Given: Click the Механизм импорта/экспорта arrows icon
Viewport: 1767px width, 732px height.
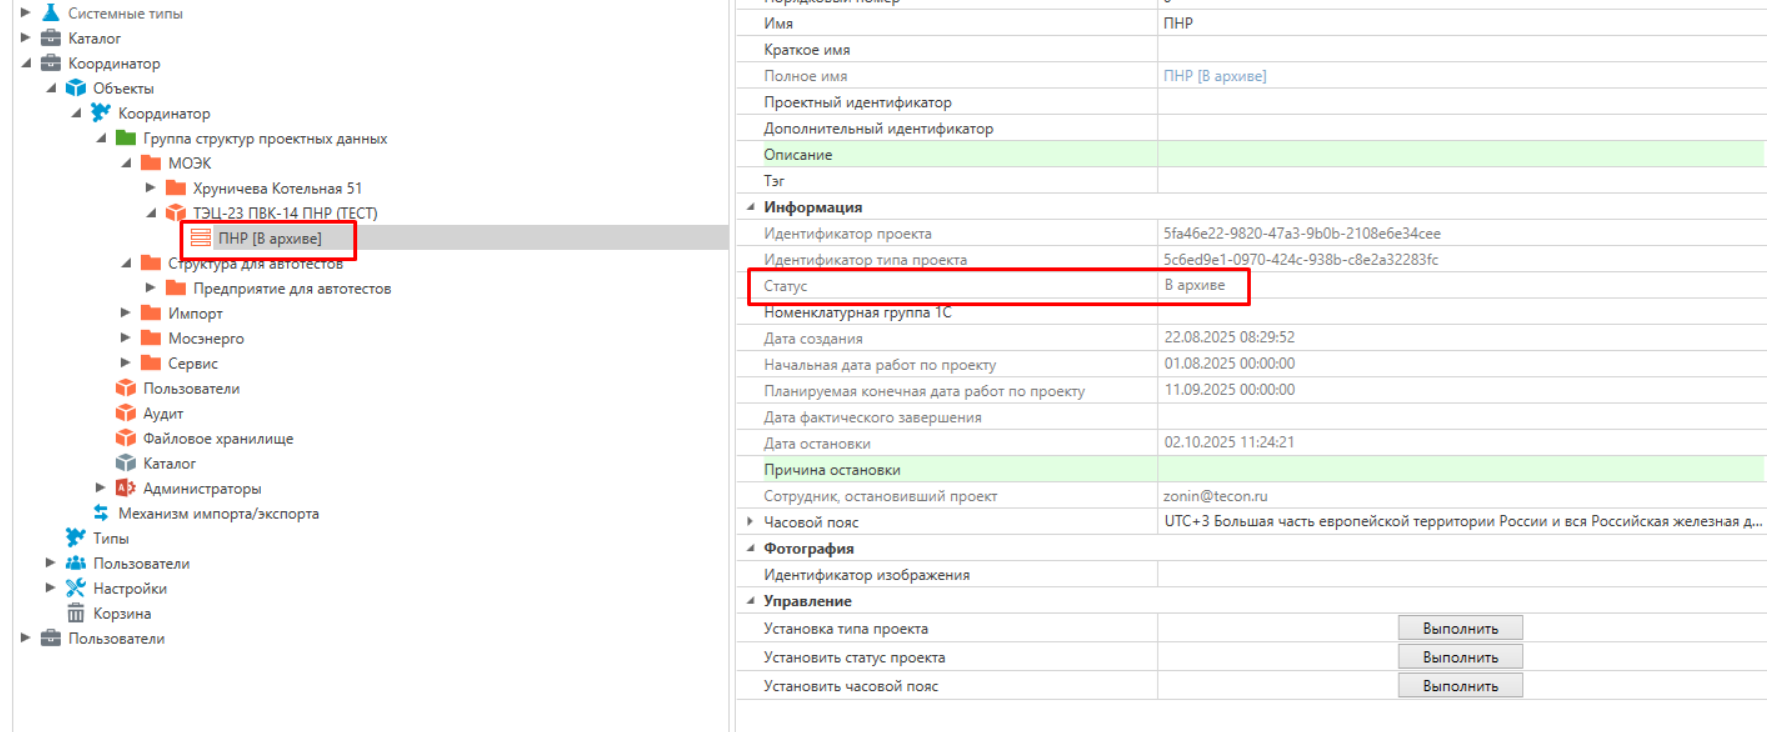Looking at the screenshot, I should click(x=101, y=513).
